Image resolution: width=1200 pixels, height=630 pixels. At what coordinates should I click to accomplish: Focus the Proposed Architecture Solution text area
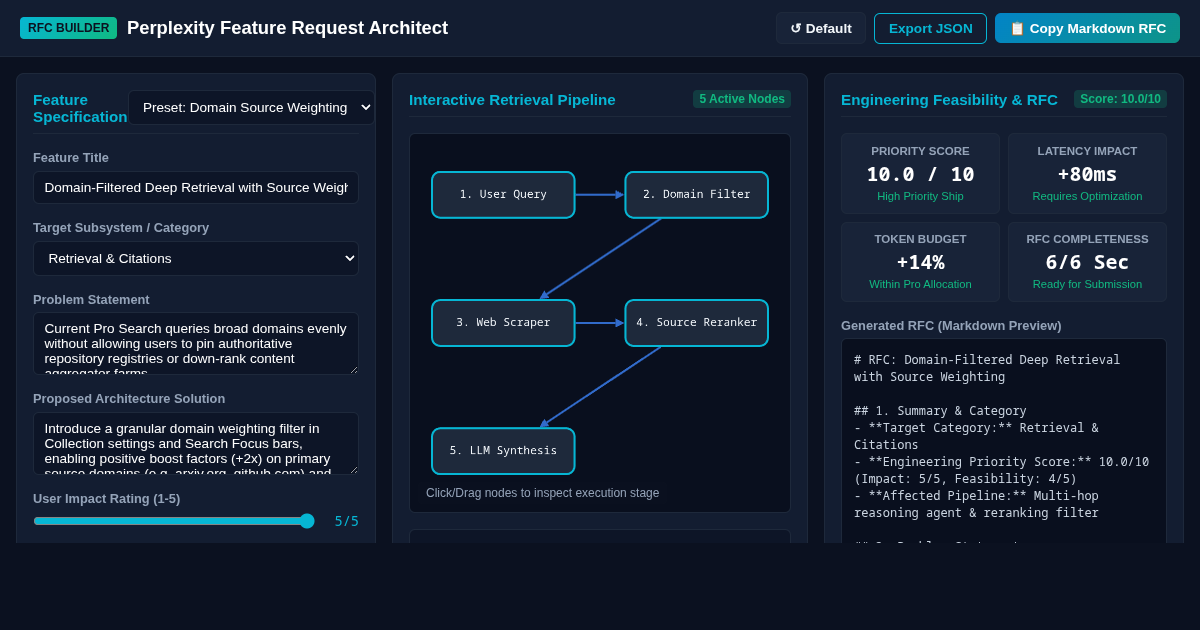pyautogui.click(x=196, y=443)
